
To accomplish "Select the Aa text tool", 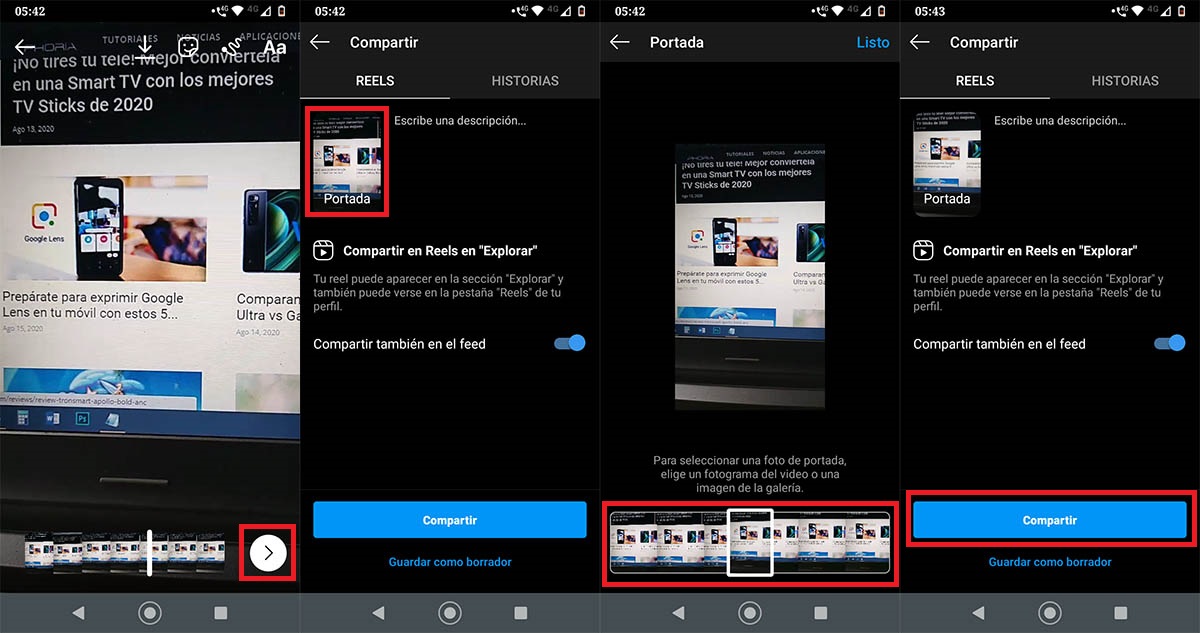I will pos(274,47).
